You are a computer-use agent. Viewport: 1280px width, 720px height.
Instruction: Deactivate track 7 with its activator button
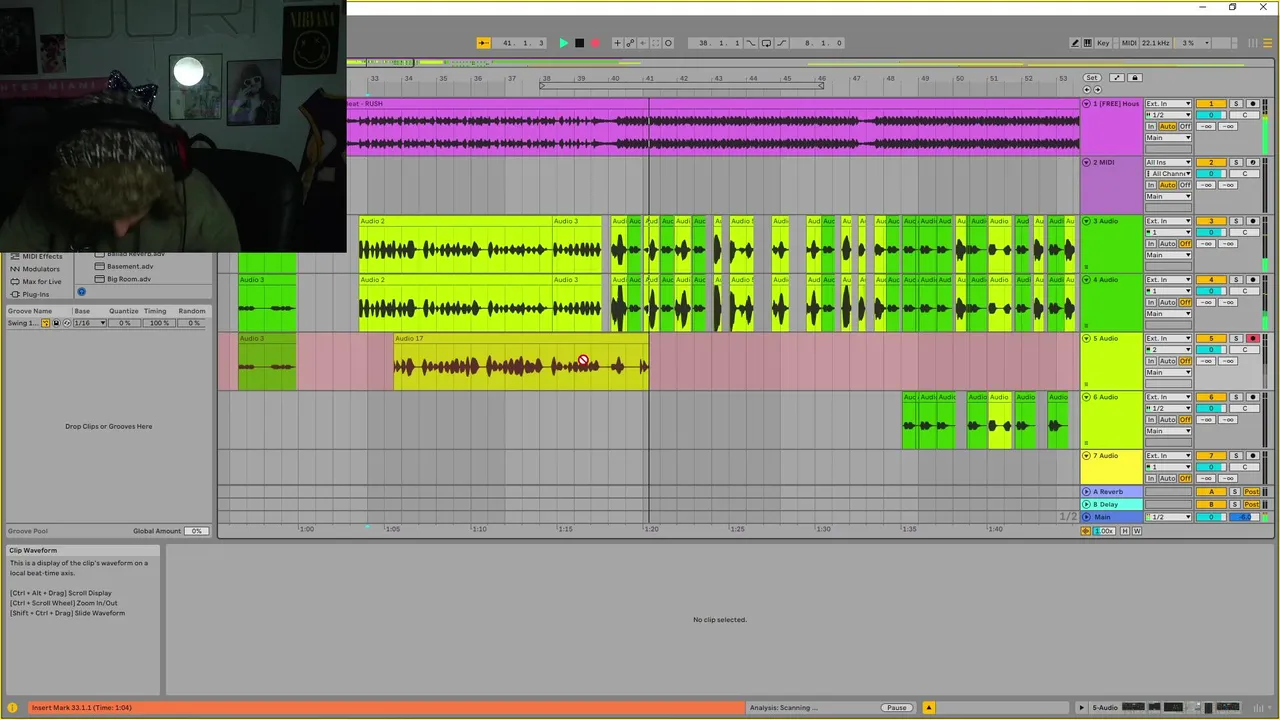pos(1211,456)
